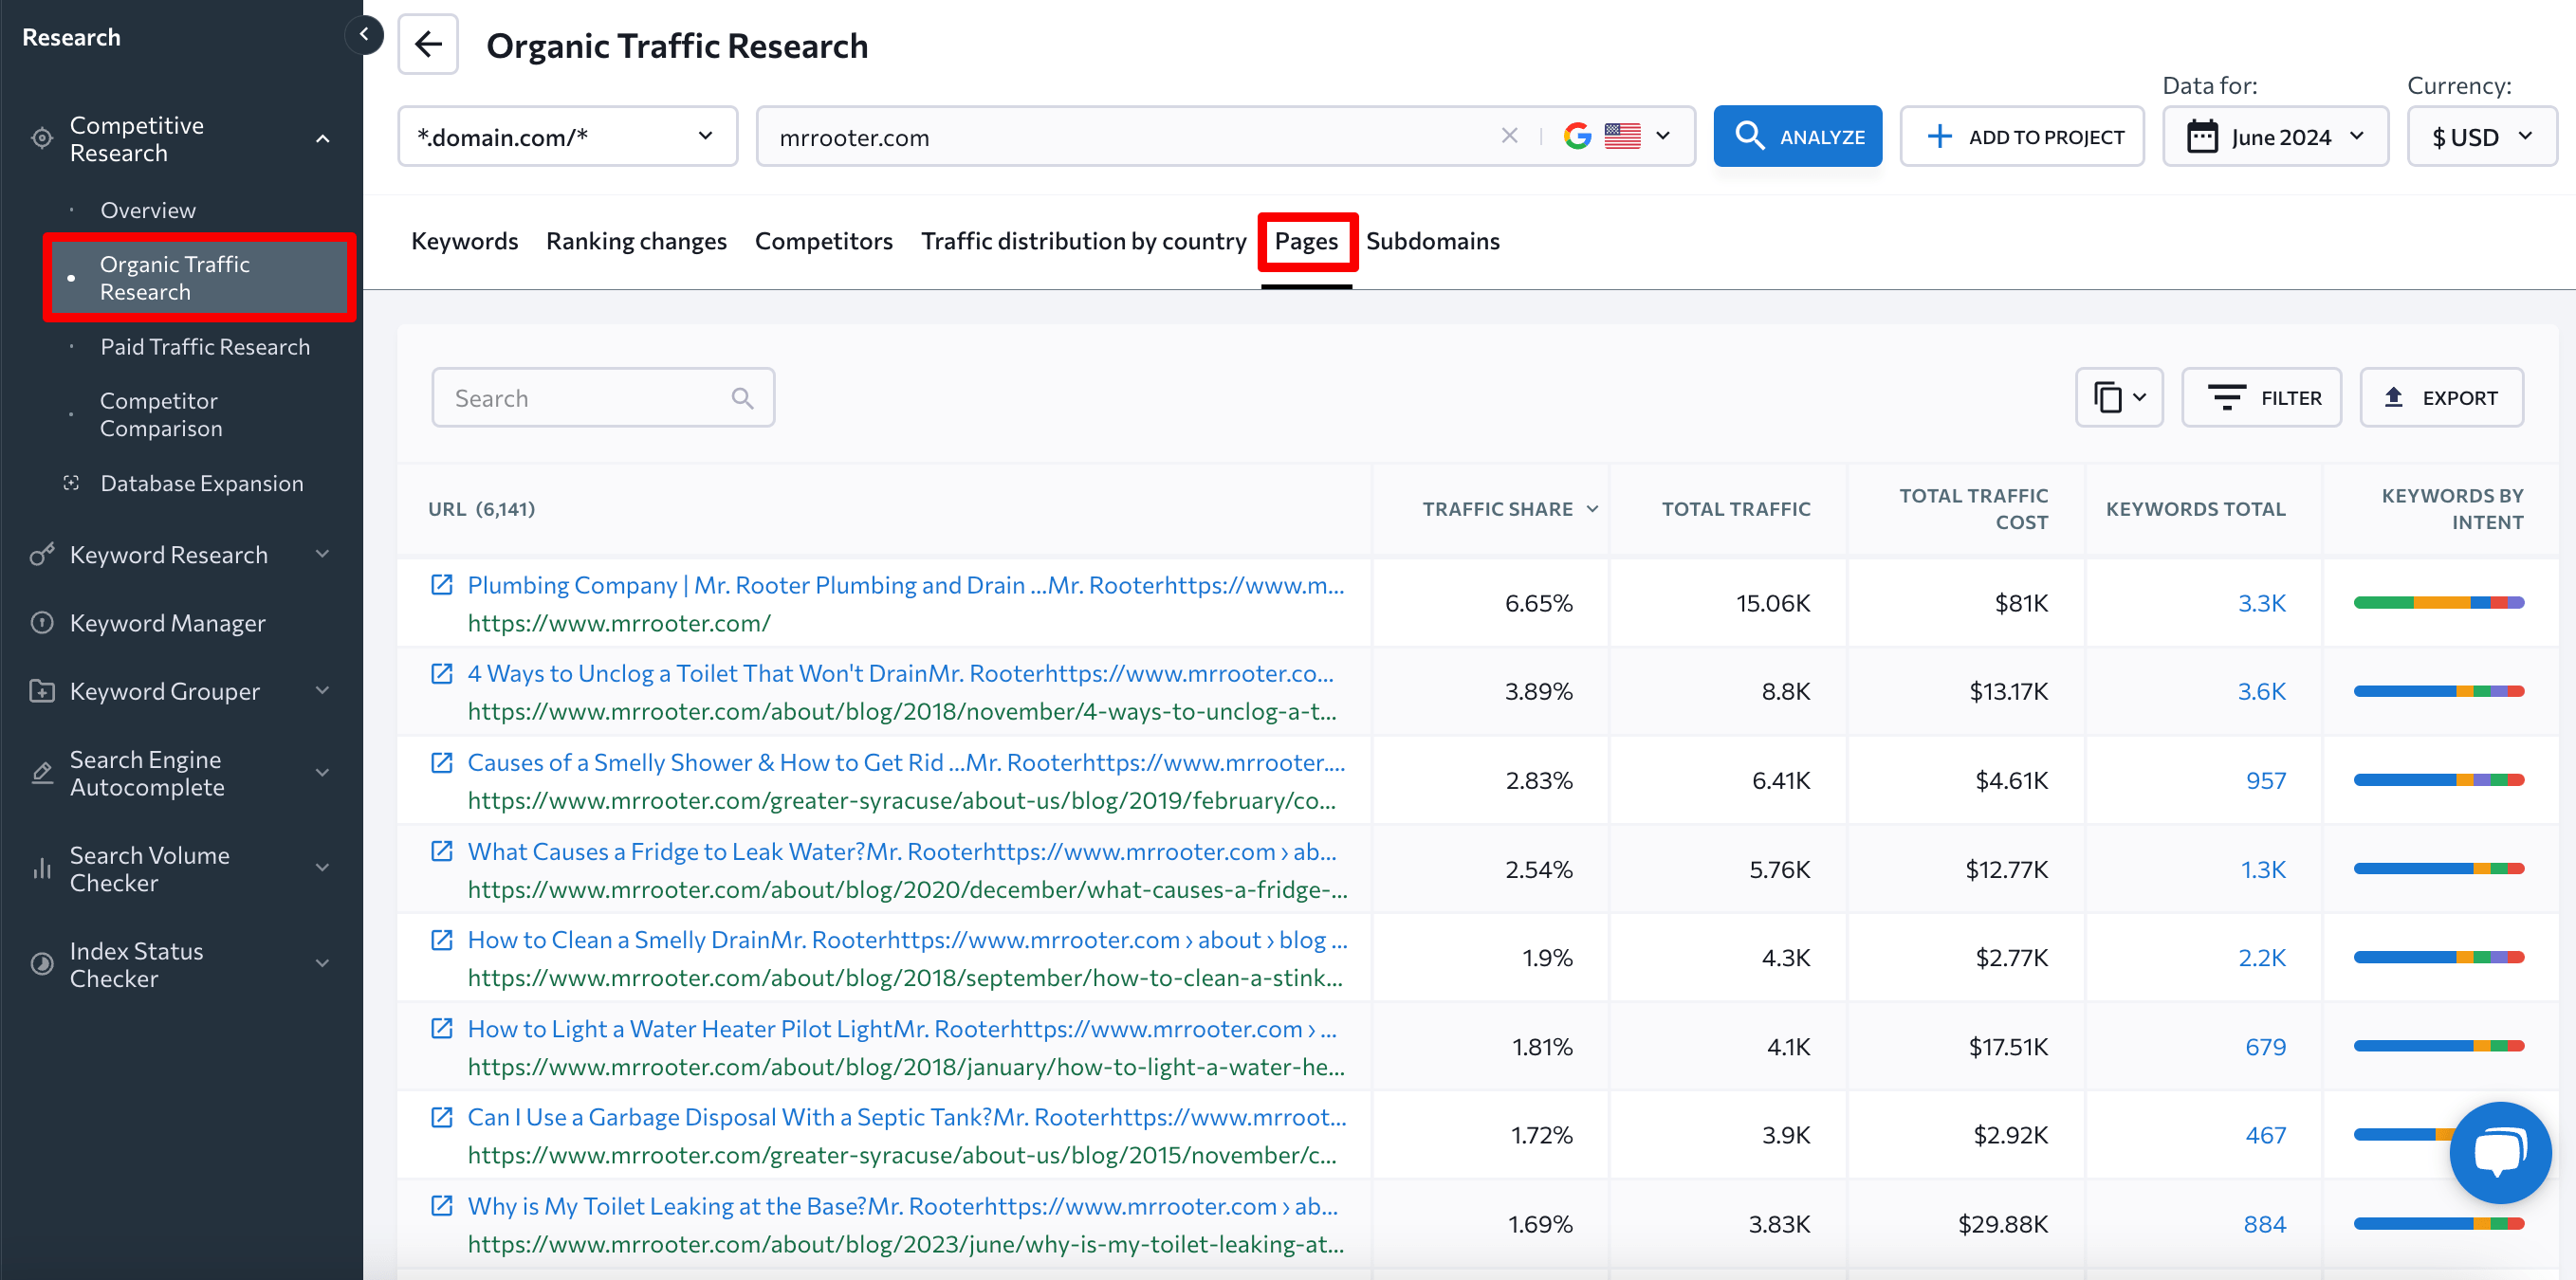
Task: Open external link for Garbage Disposal page
Action: point(441,1117)
